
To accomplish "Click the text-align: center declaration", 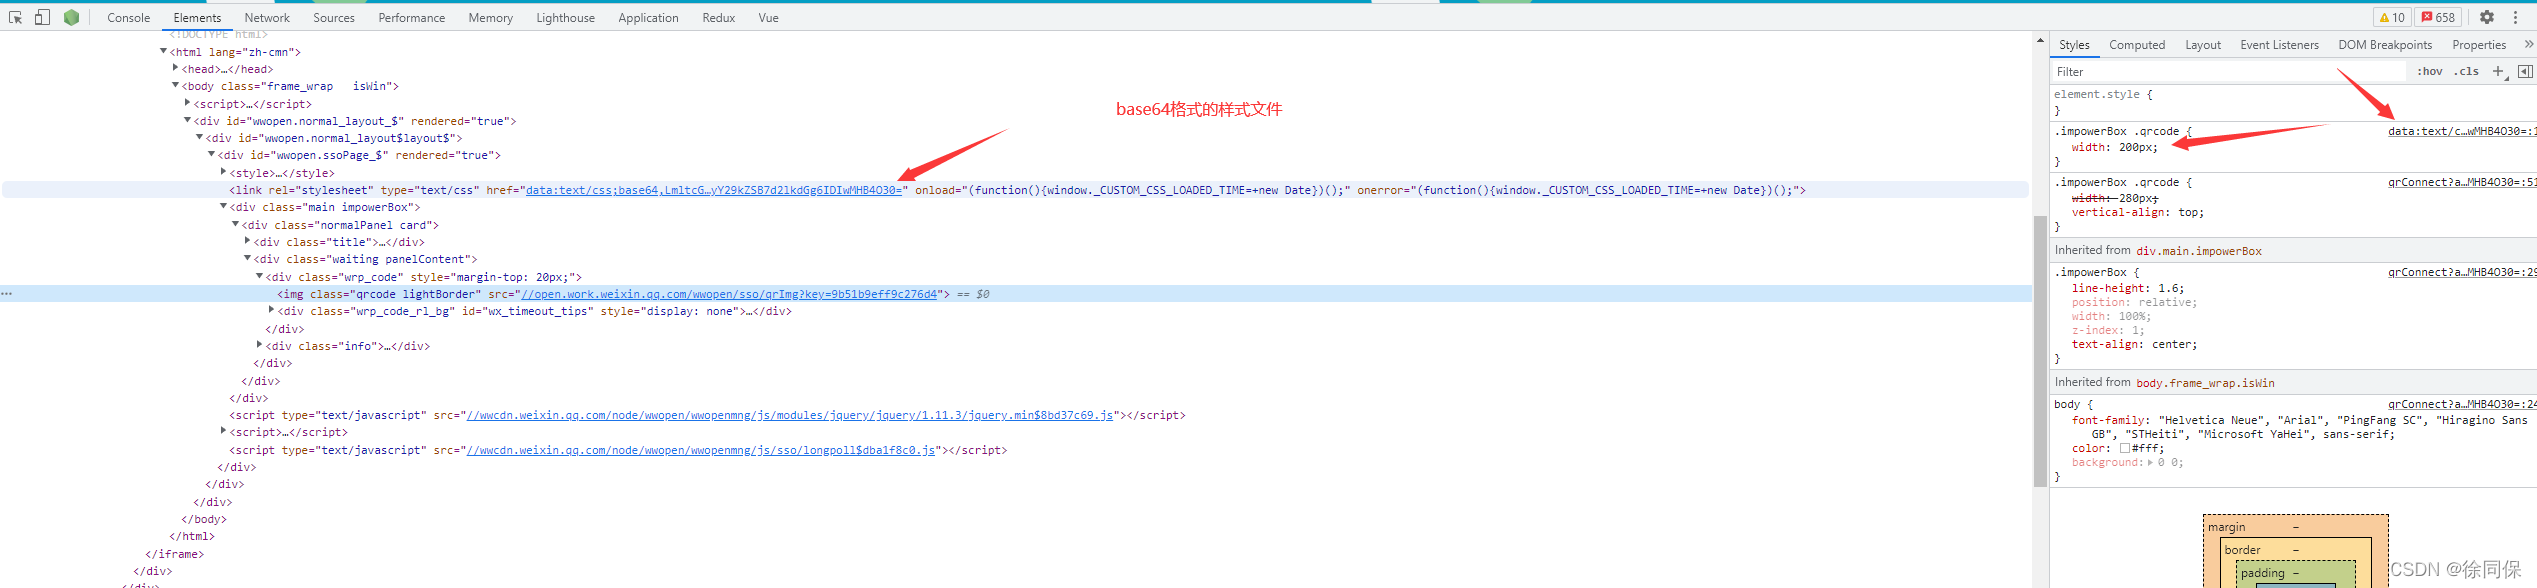I will (2135, 344).
